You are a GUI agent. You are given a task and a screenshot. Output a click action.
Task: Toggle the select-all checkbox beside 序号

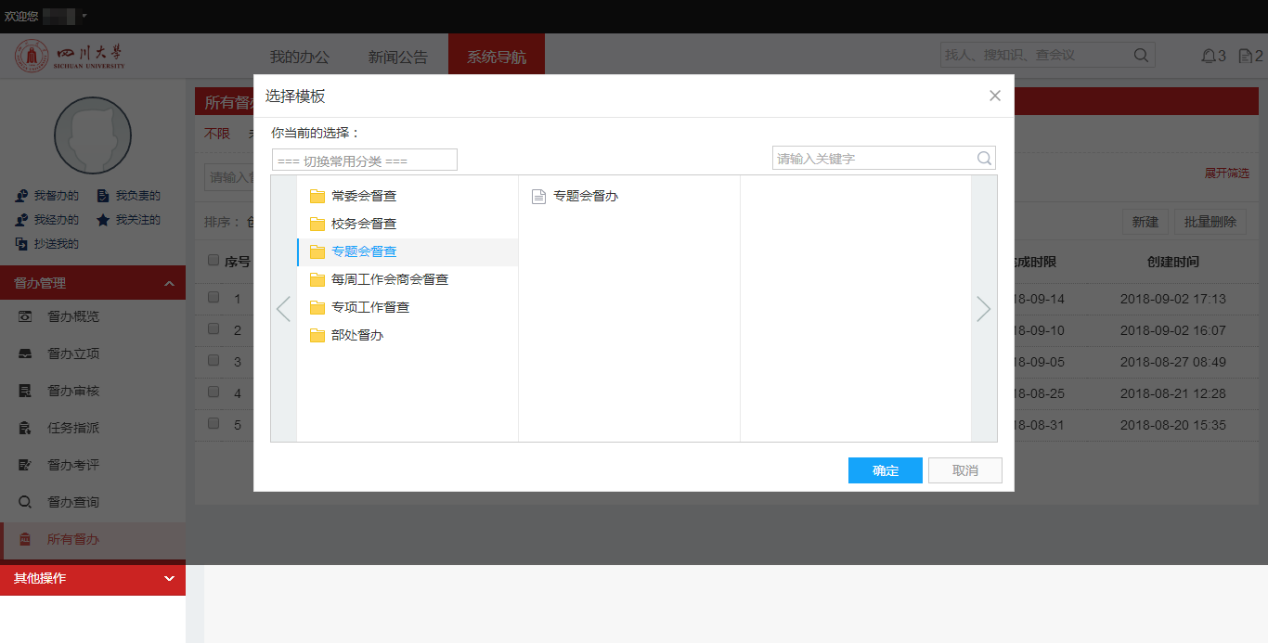213,261
